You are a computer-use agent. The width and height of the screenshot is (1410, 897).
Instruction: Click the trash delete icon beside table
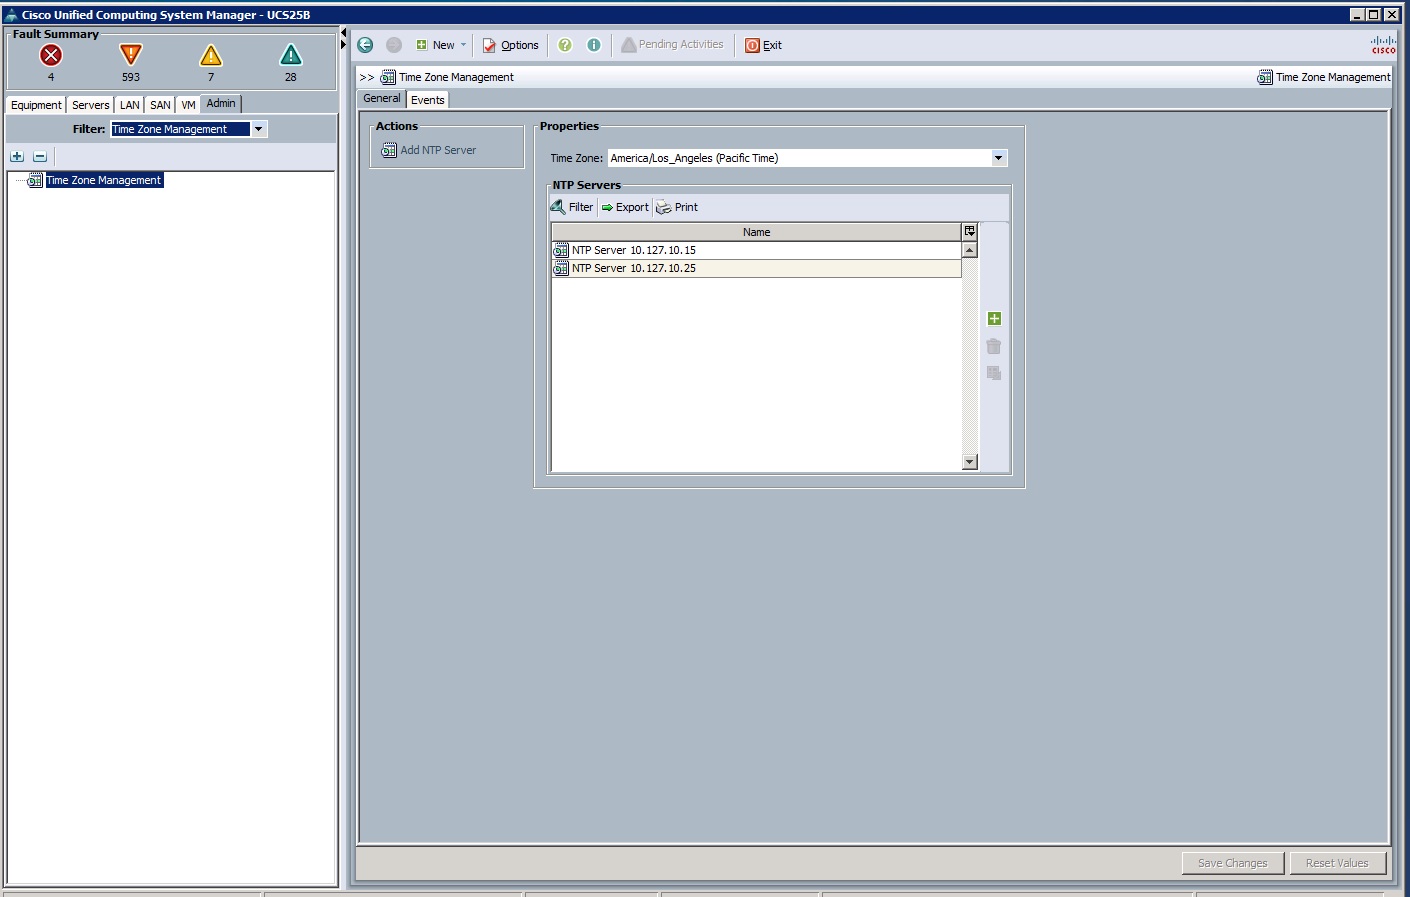[994, 346]
